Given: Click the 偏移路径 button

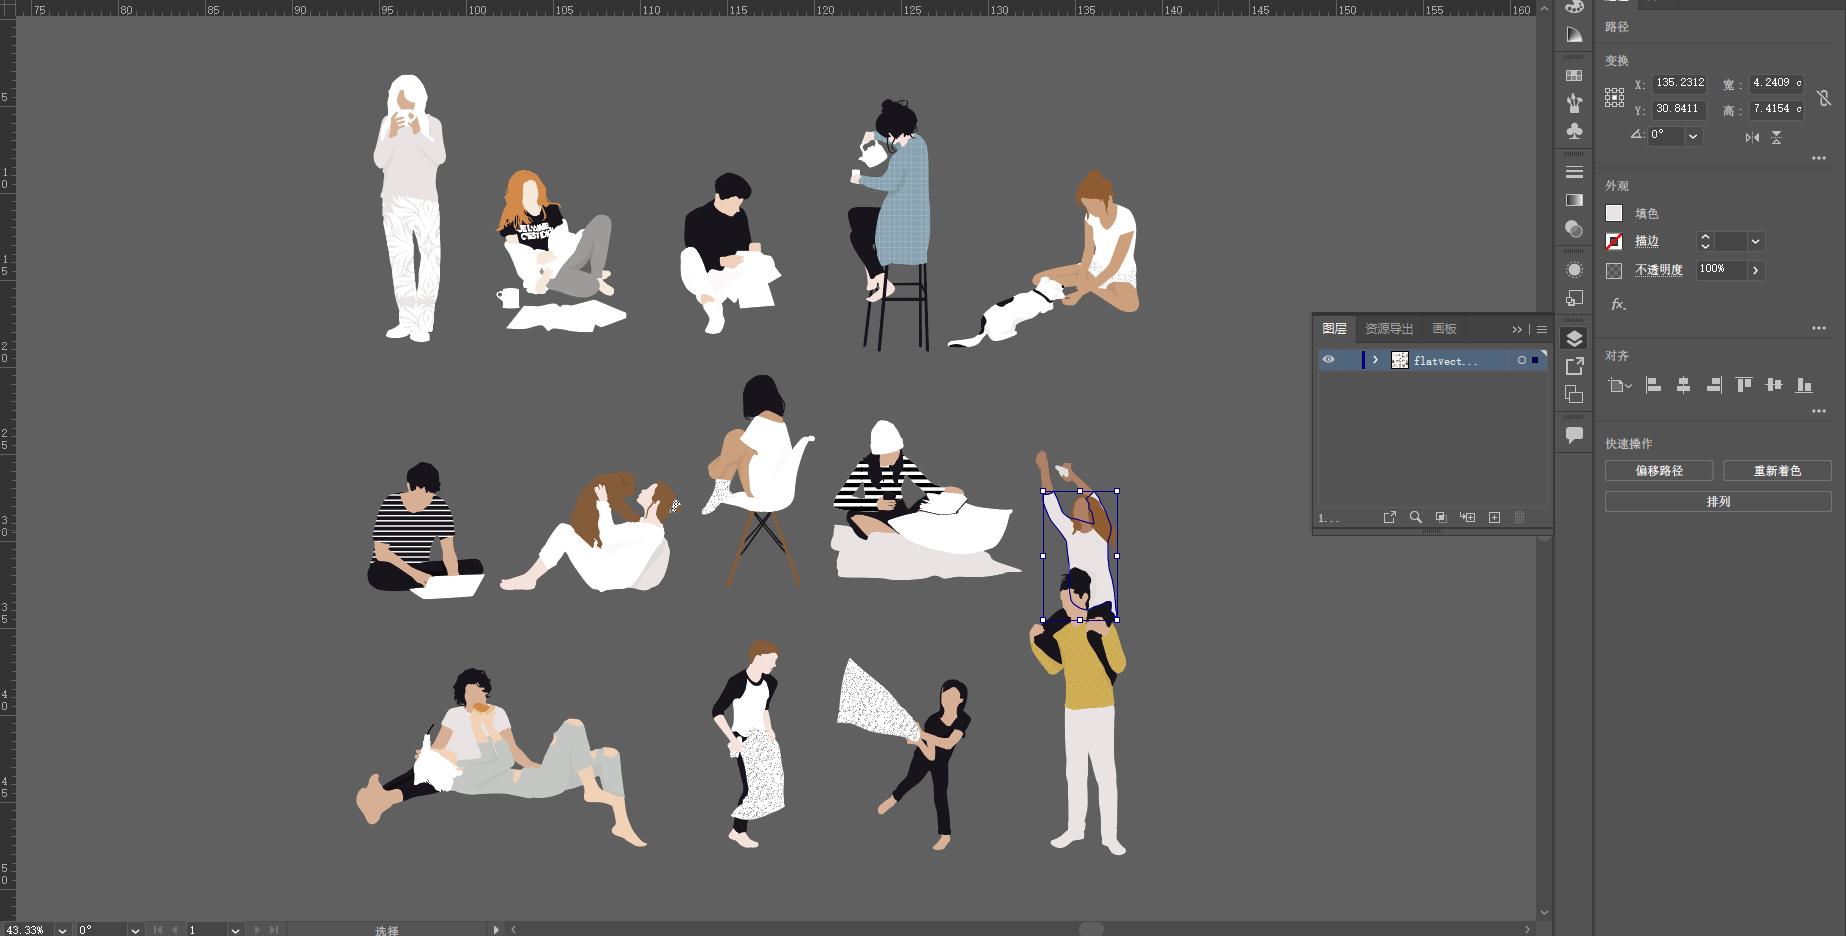Looking at the screenshot, I should pyautogui.click(x=1659, y=471).
